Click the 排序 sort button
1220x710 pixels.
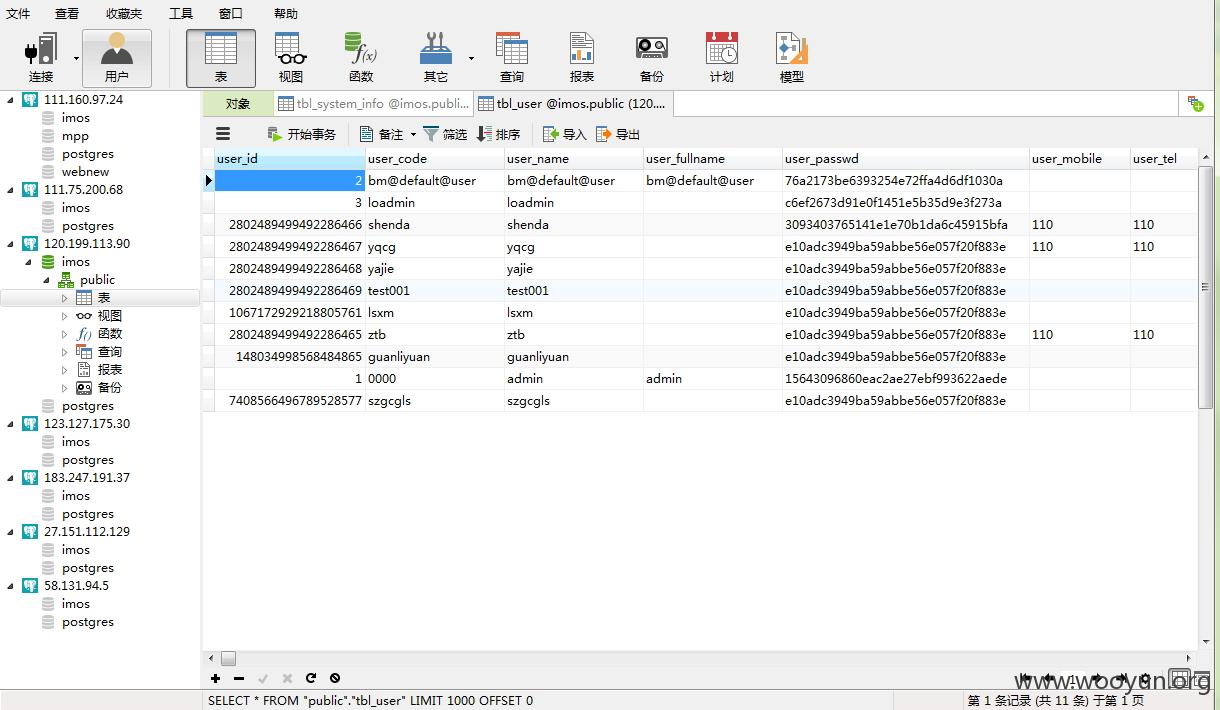(x=499, y=134)
